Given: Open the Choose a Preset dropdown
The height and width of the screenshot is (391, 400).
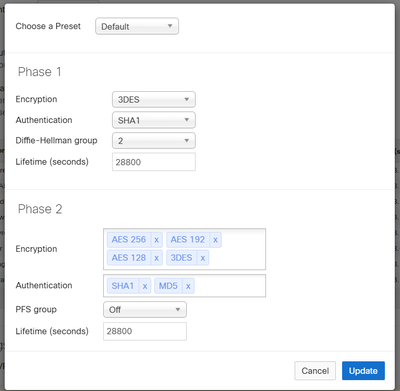Looking at the screenshot, I should tap(137, 26).
